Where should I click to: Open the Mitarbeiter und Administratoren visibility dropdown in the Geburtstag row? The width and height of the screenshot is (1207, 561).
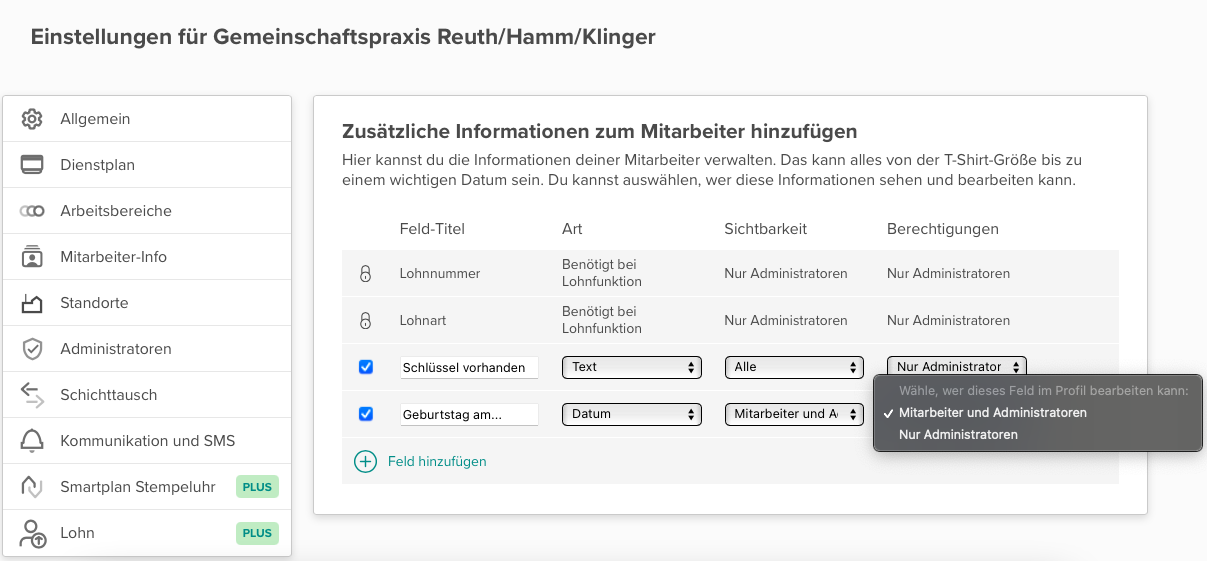(x=794, y=414)
